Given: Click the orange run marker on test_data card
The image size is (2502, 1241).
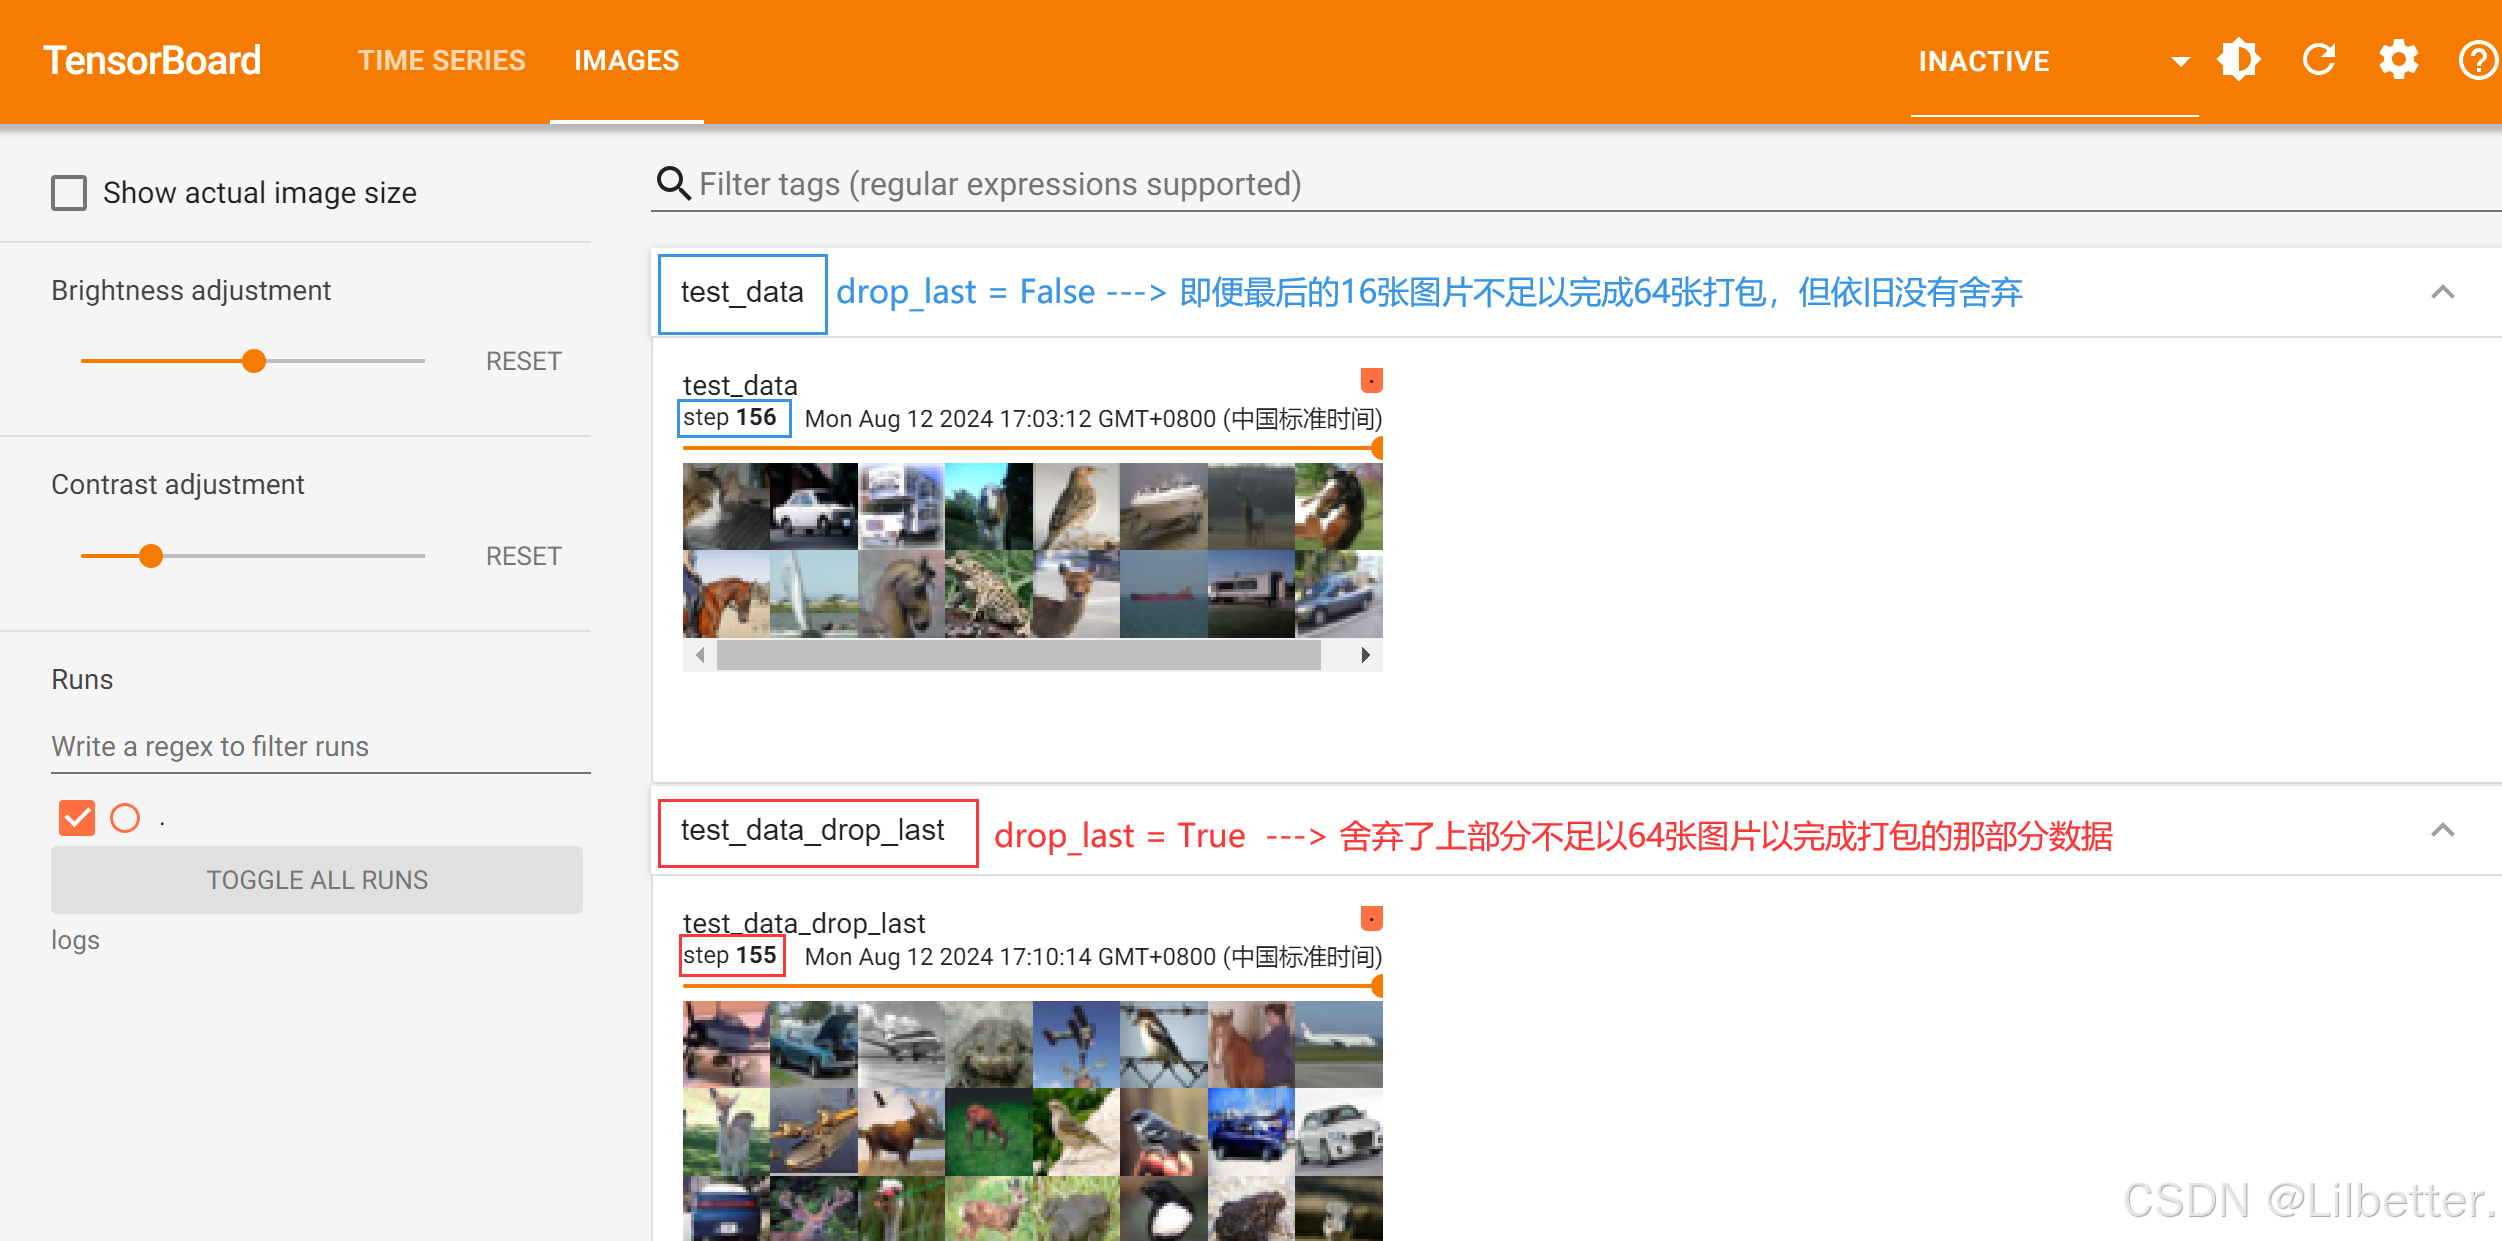Looking at the screenshot, I should click(x=1371, y=380).
